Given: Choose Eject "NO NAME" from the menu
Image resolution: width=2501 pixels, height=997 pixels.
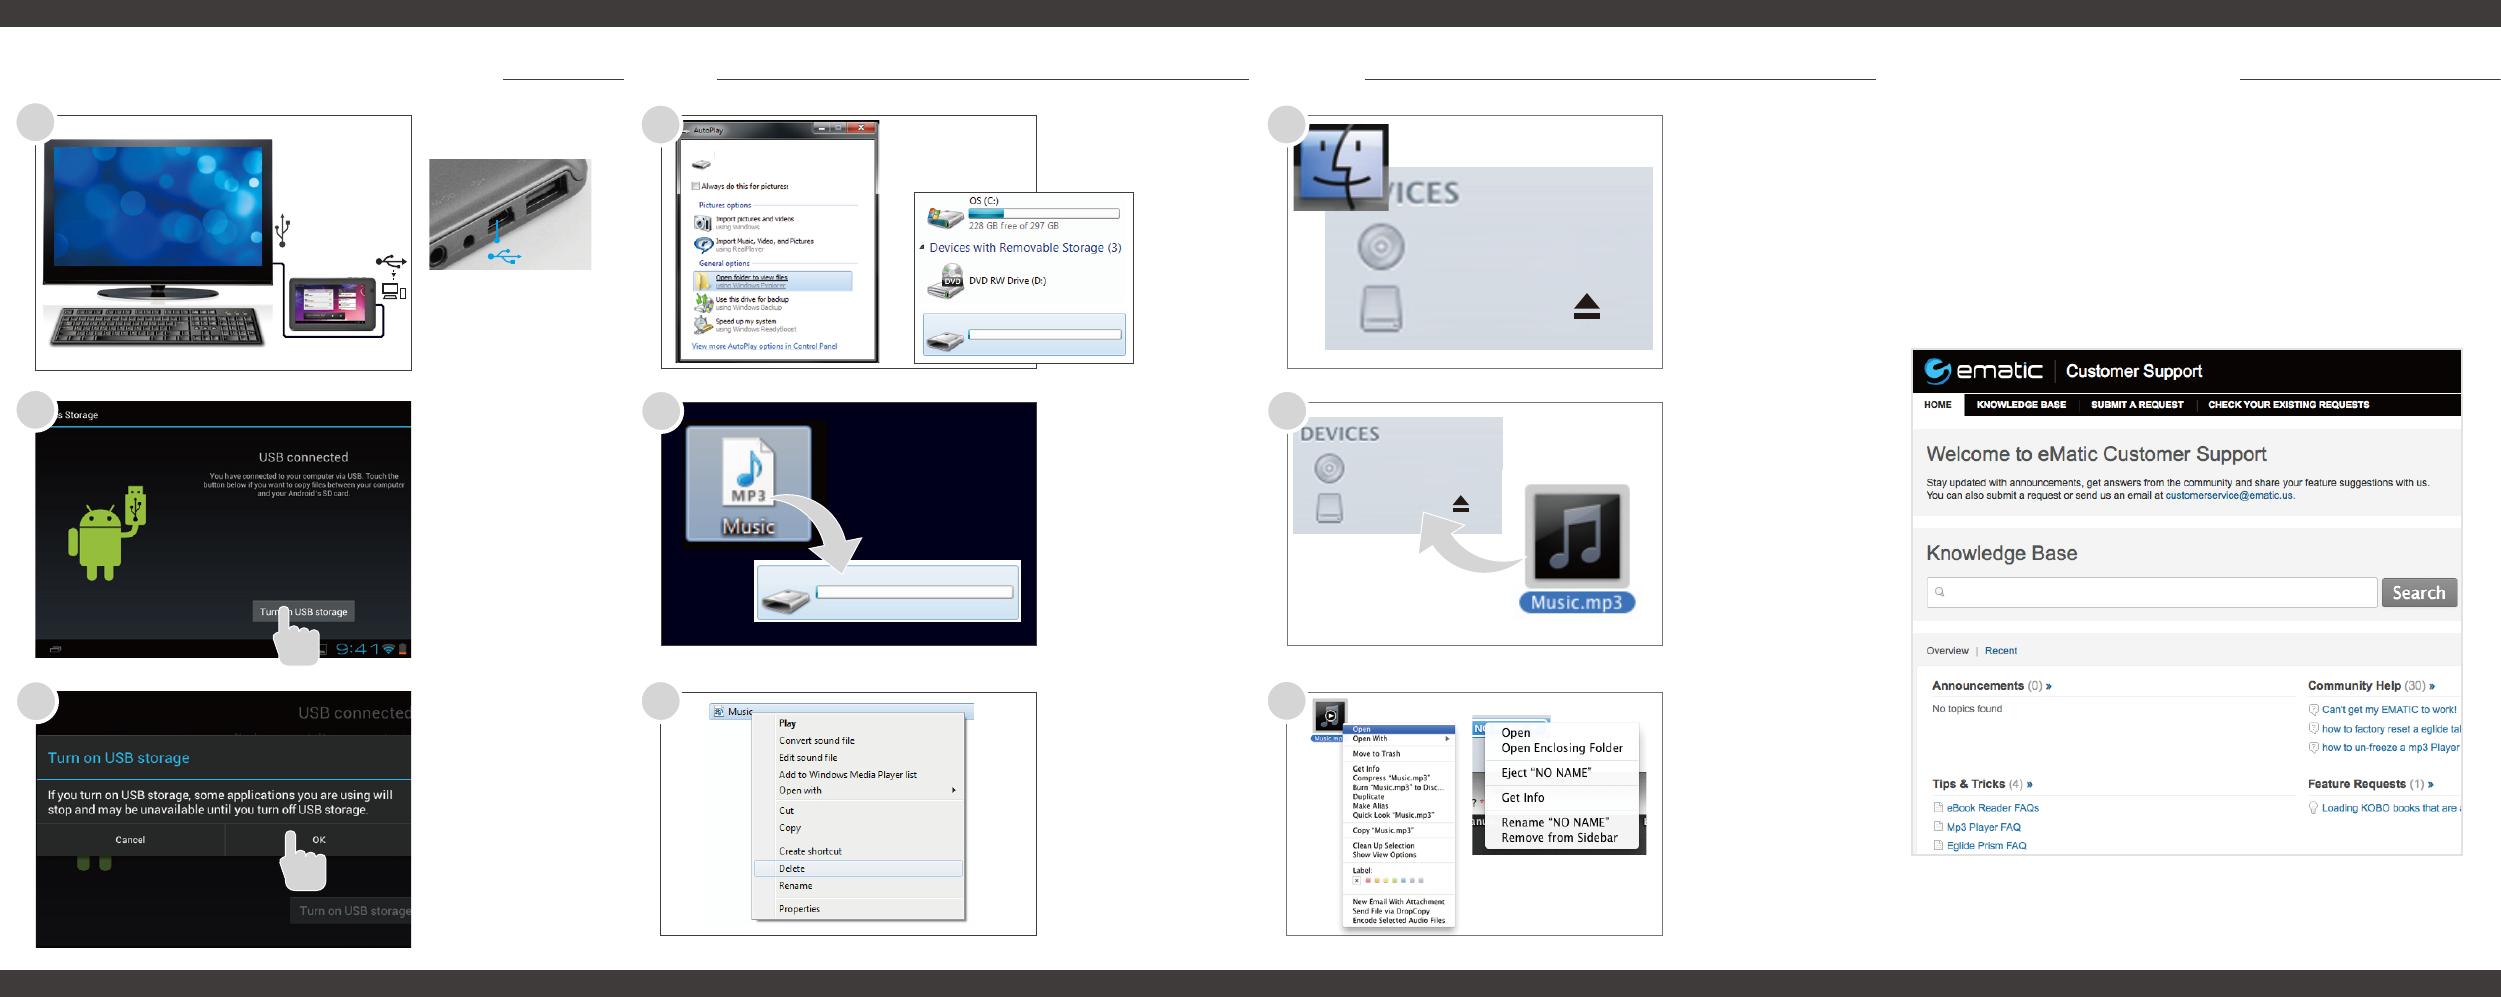Looking at the screenshot, I should (x=1546, y=773).
